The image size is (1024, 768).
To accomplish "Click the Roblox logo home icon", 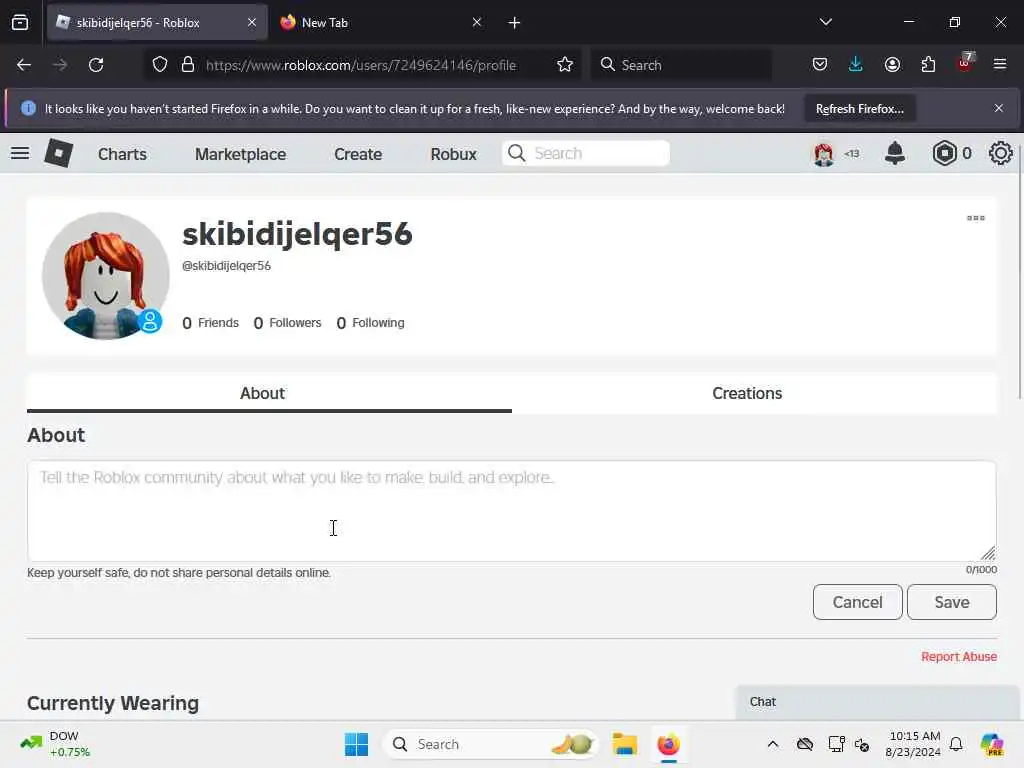I will 59,153.
